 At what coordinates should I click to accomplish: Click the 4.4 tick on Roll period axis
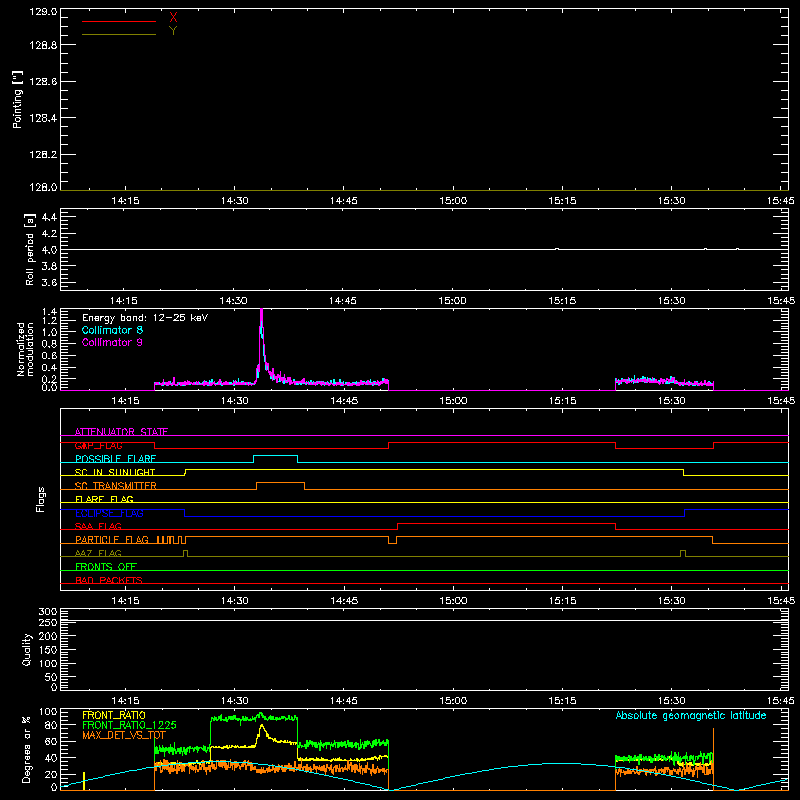tap(49, 217)
